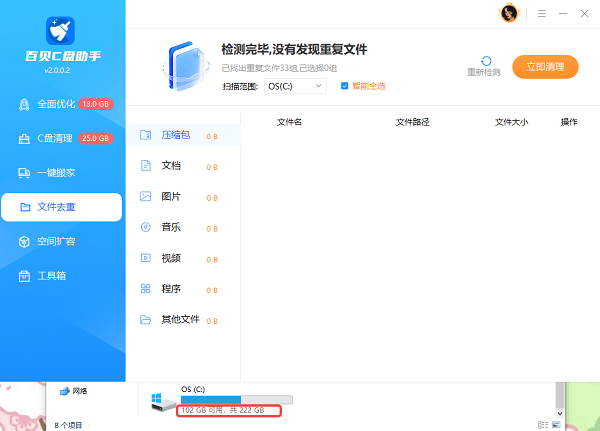The width and height of the screenshot is (600, 431).
Task: Select the 文档 category tab
Action: pos(183,166)
